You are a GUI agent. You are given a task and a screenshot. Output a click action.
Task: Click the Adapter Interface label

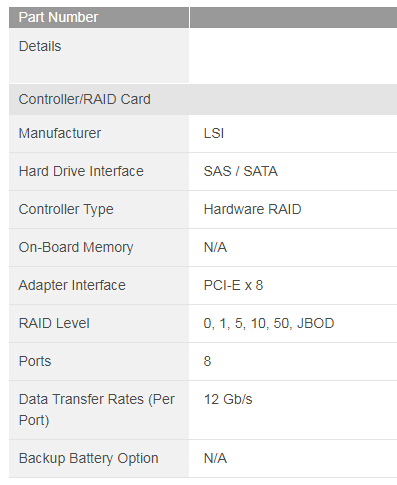pyautogui.click(x=72, y=285)
